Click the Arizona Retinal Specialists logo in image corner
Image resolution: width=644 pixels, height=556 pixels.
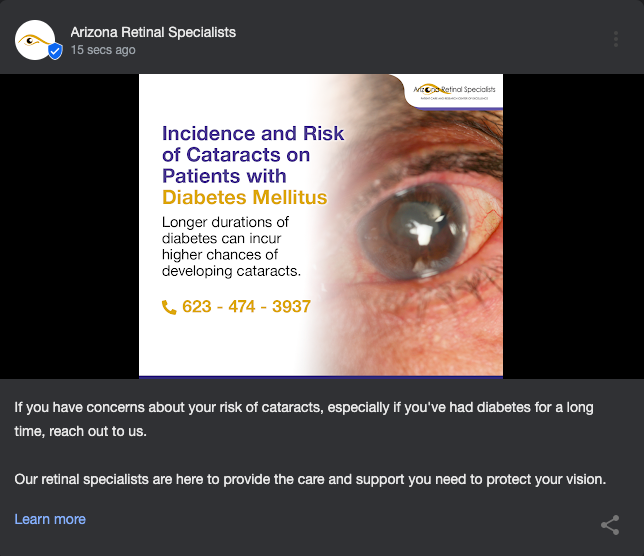point(453,91)
